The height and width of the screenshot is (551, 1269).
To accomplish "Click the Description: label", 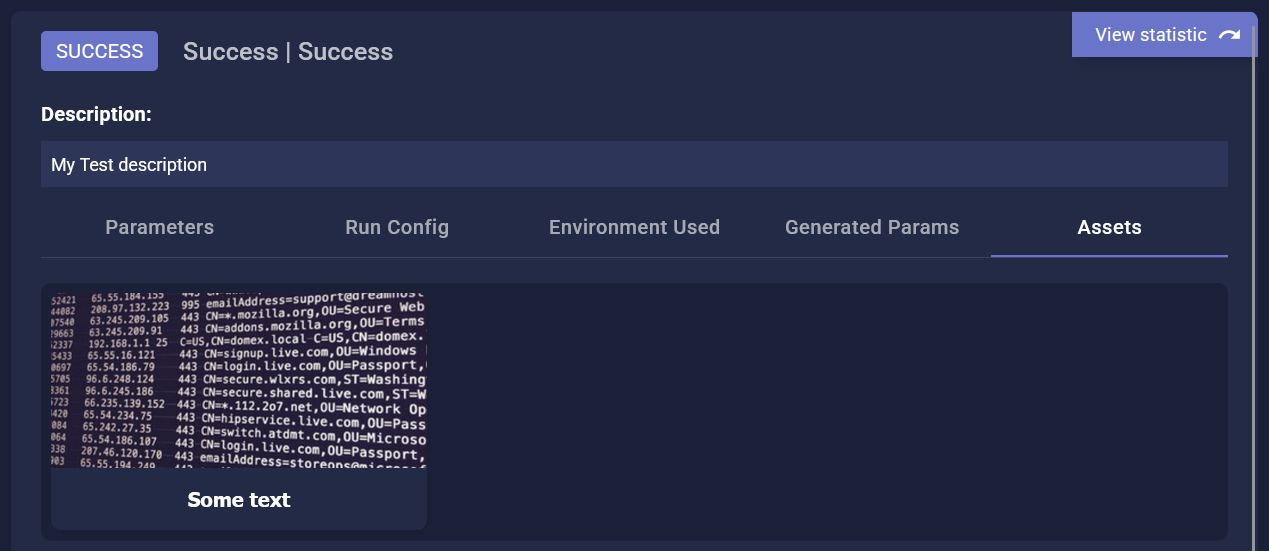I will (96, 114).
